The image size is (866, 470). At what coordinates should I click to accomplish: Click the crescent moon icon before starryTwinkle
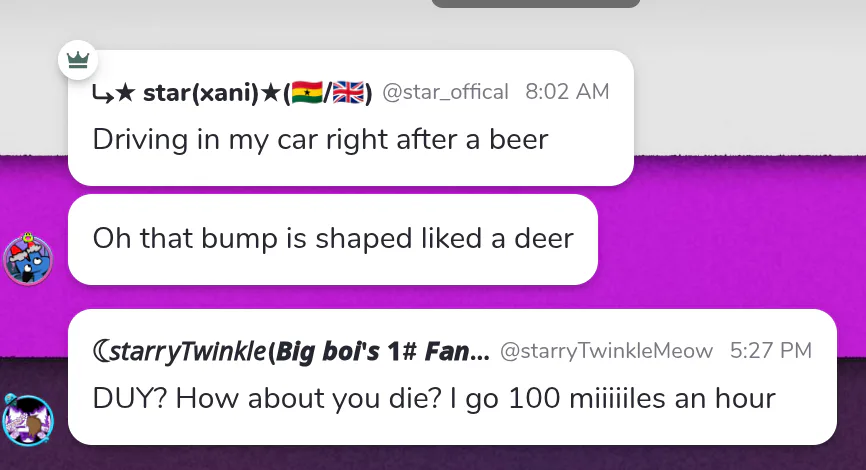click(101, 351)
